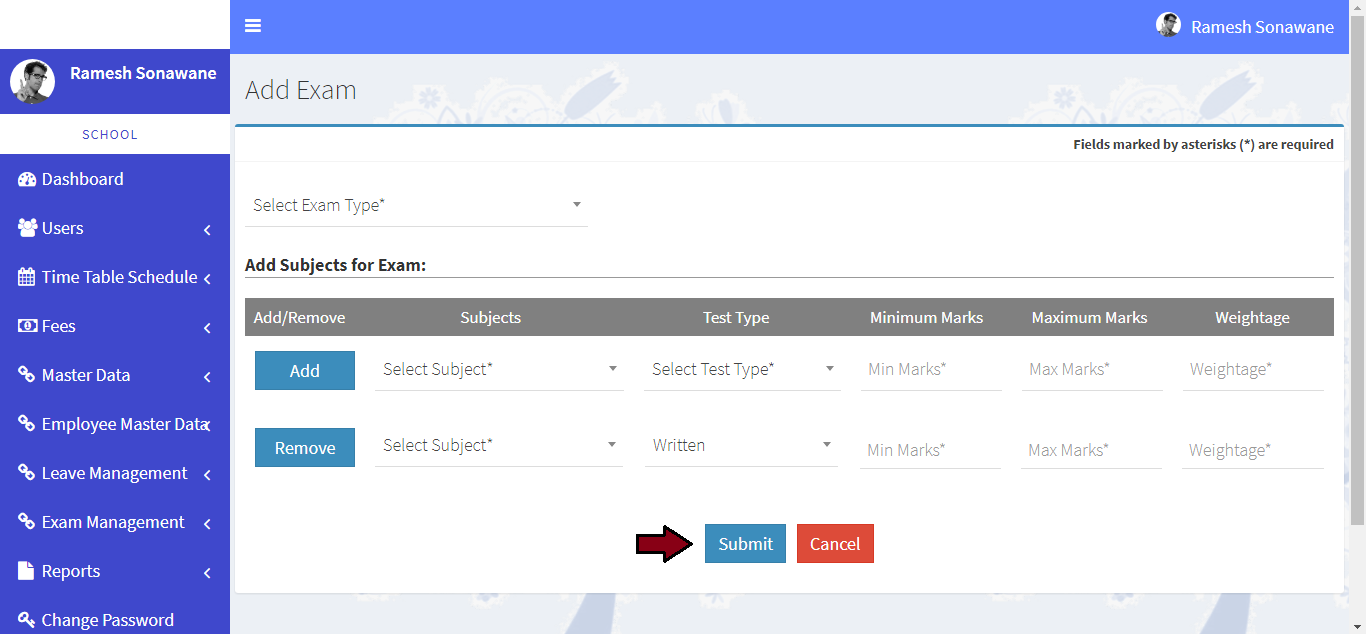This screenshot has height=634, width=1366.
Task: Click the profile avatar in top header
Action: [x=1168, y=26]
